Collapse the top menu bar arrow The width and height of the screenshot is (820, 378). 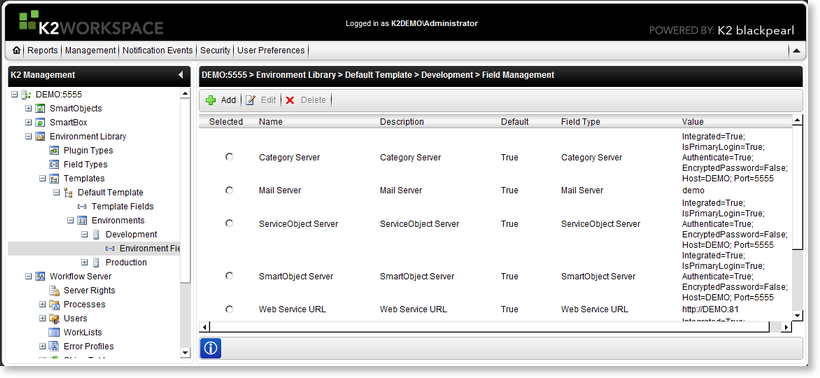coord(796,51)
